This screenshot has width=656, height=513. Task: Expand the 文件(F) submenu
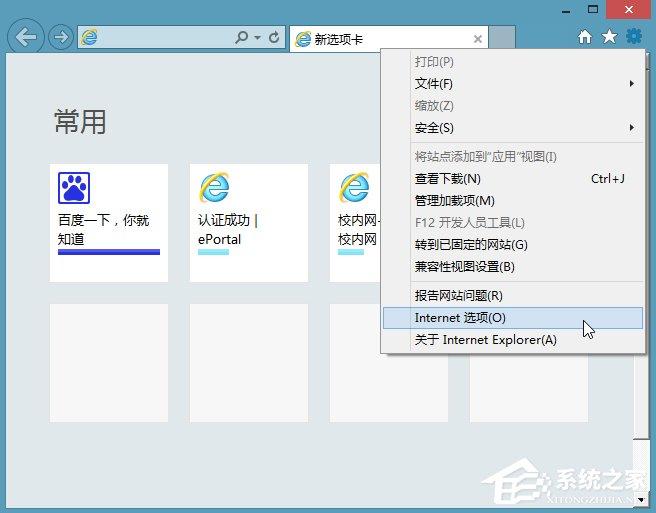point(513,84)
